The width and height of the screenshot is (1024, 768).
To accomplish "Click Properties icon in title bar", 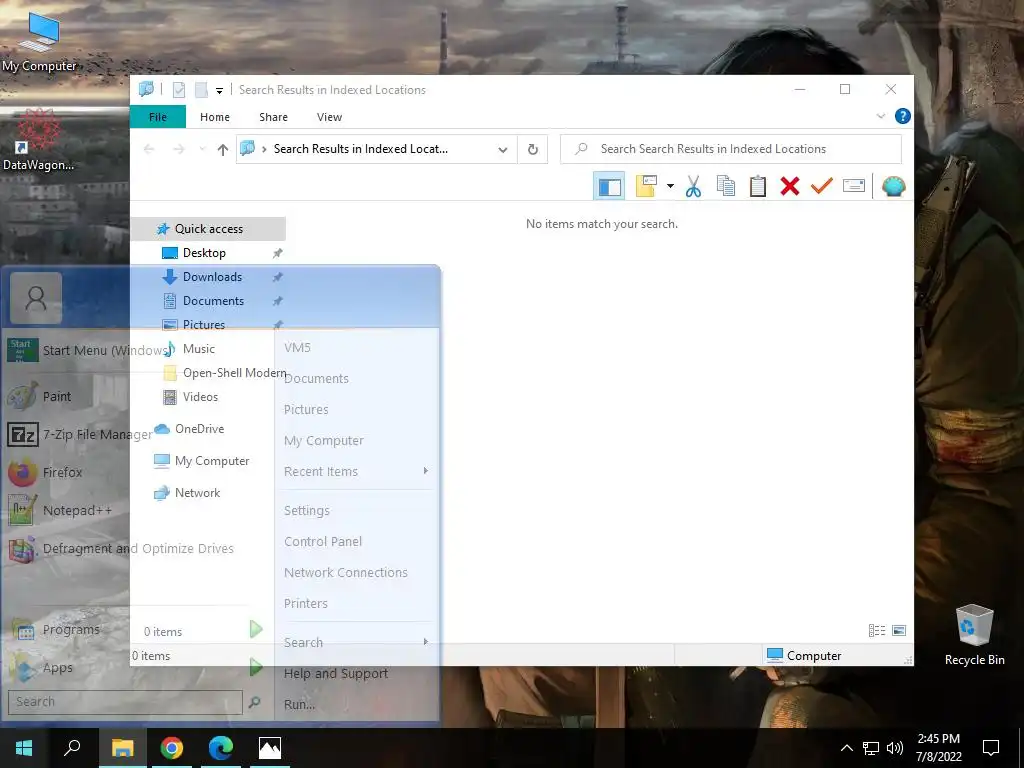I will [178, 90].
